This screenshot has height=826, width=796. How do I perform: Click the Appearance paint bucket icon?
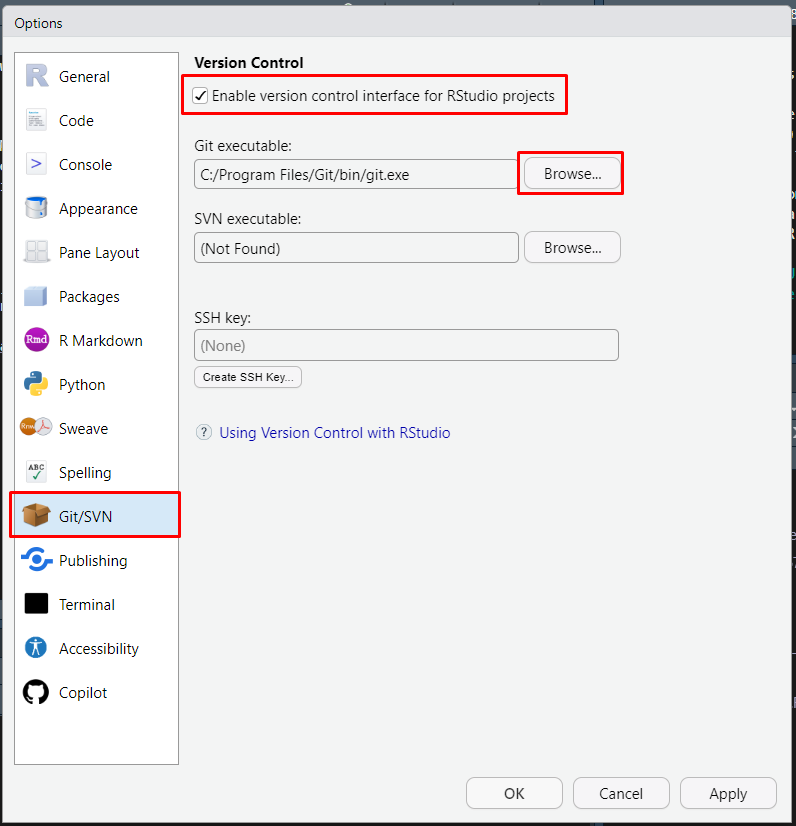(x=37, y=209)
